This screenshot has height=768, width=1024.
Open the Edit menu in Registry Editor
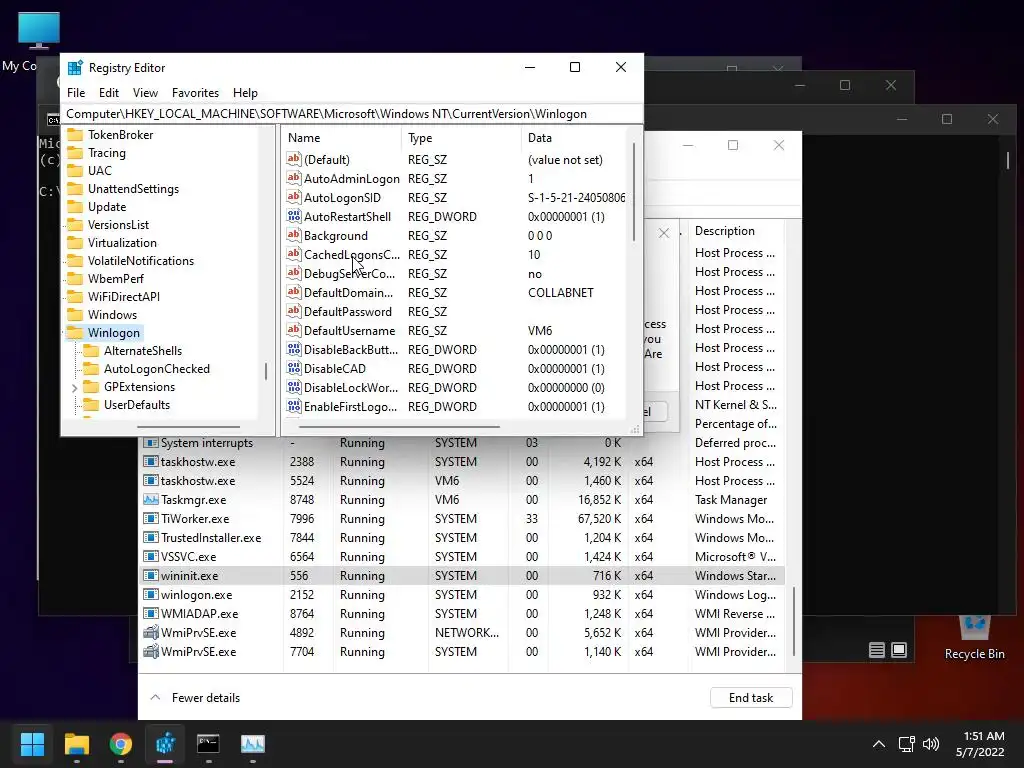coord(108,93)
